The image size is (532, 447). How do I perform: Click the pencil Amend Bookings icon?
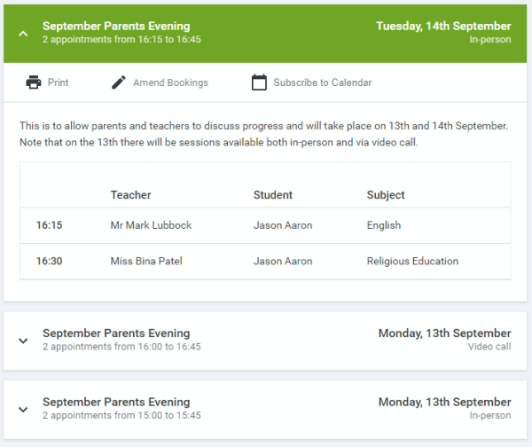click(x=119, y=82)
